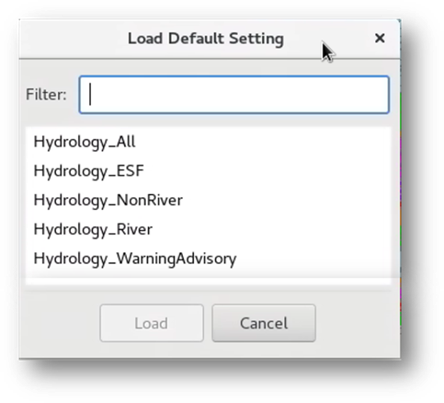Highlight Hydrology_WarningAdvisory in the list
This screenshot has width=444, height=403.
tap(208, 259)
